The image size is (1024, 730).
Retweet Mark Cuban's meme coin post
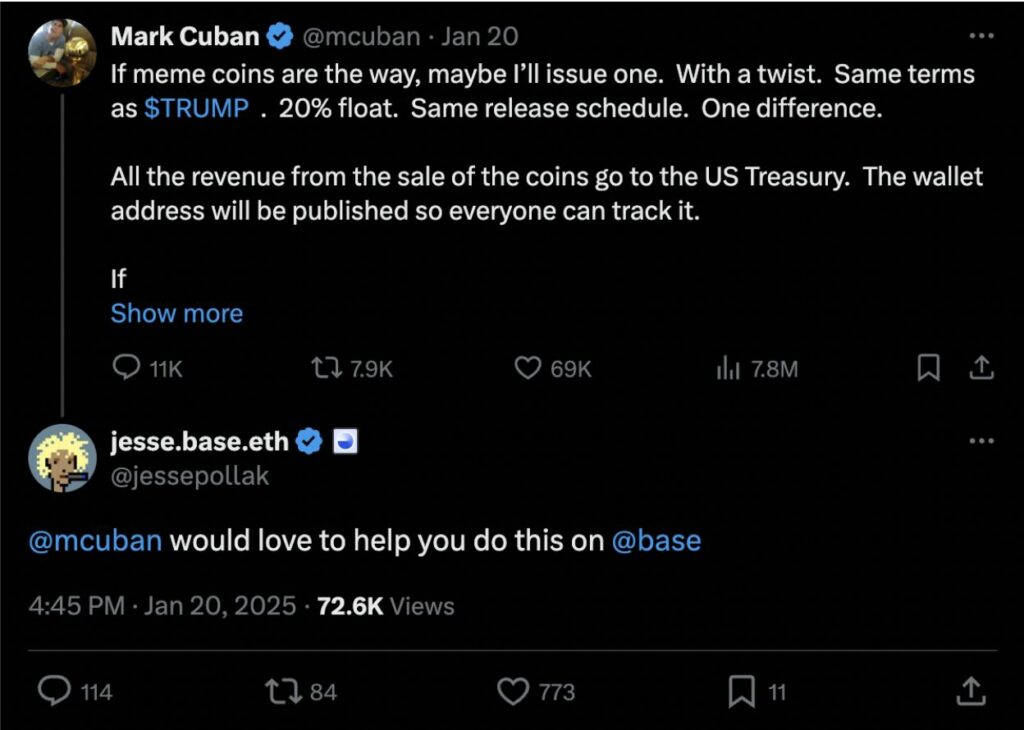[323, 369]
